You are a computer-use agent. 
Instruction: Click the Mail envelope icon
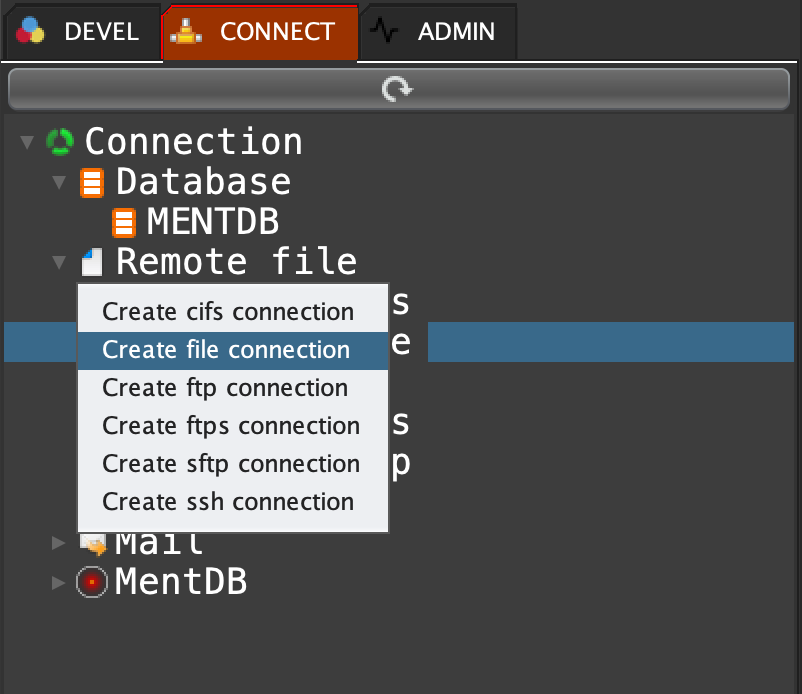coord(93,544)
